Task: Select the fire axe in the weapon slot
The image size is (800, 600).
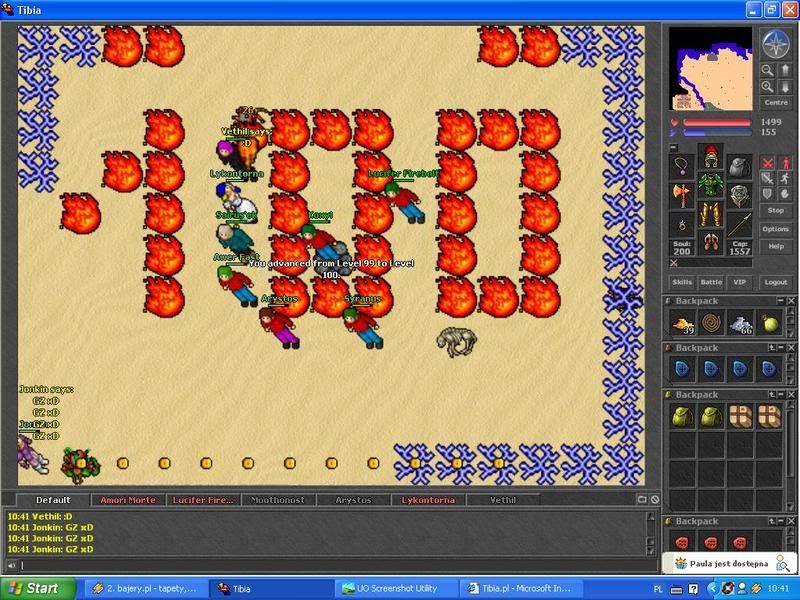Action: pyautogui.click(x=682, y=195)
